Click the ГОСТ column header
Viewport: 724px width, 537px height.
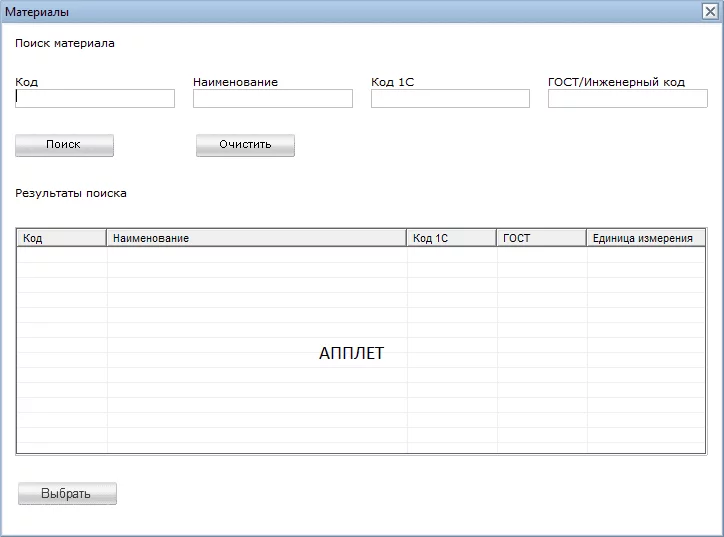(541, 238)
